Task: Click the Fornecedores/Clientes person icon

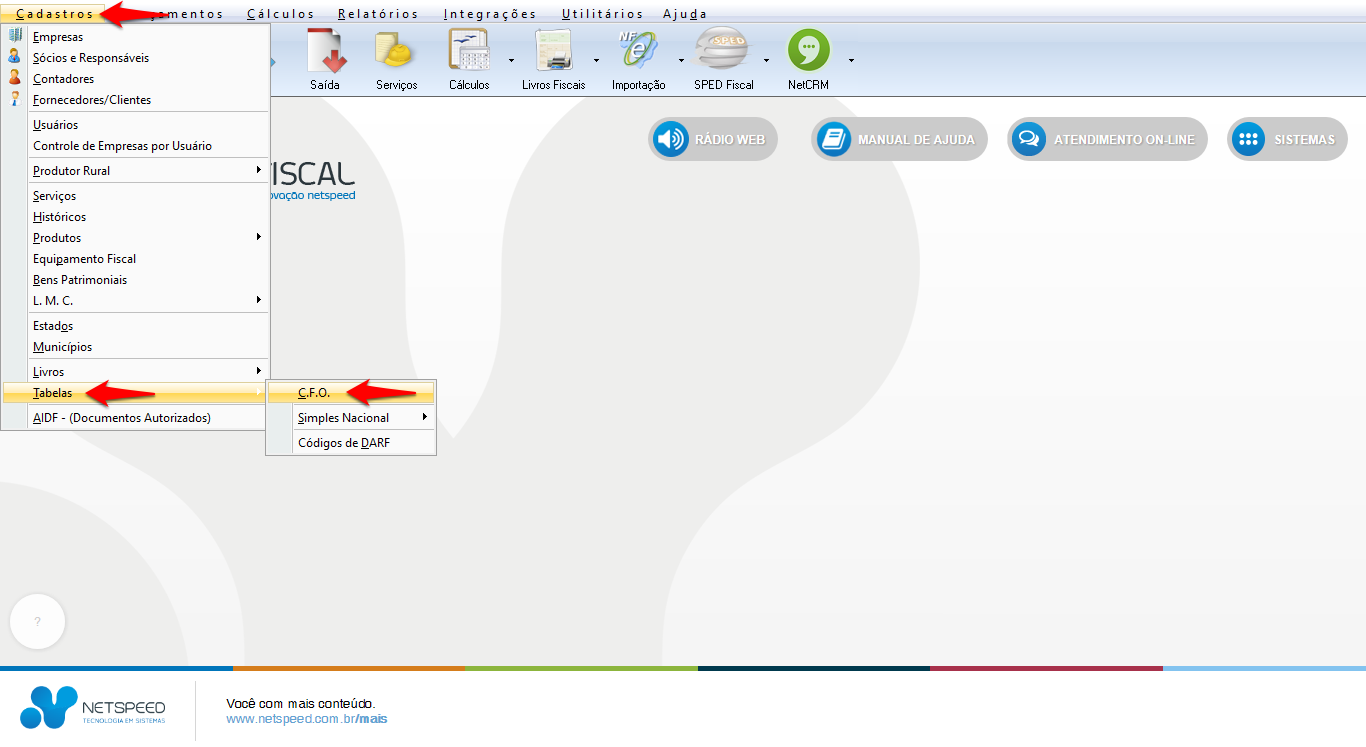Action: (x=15, y=99)
